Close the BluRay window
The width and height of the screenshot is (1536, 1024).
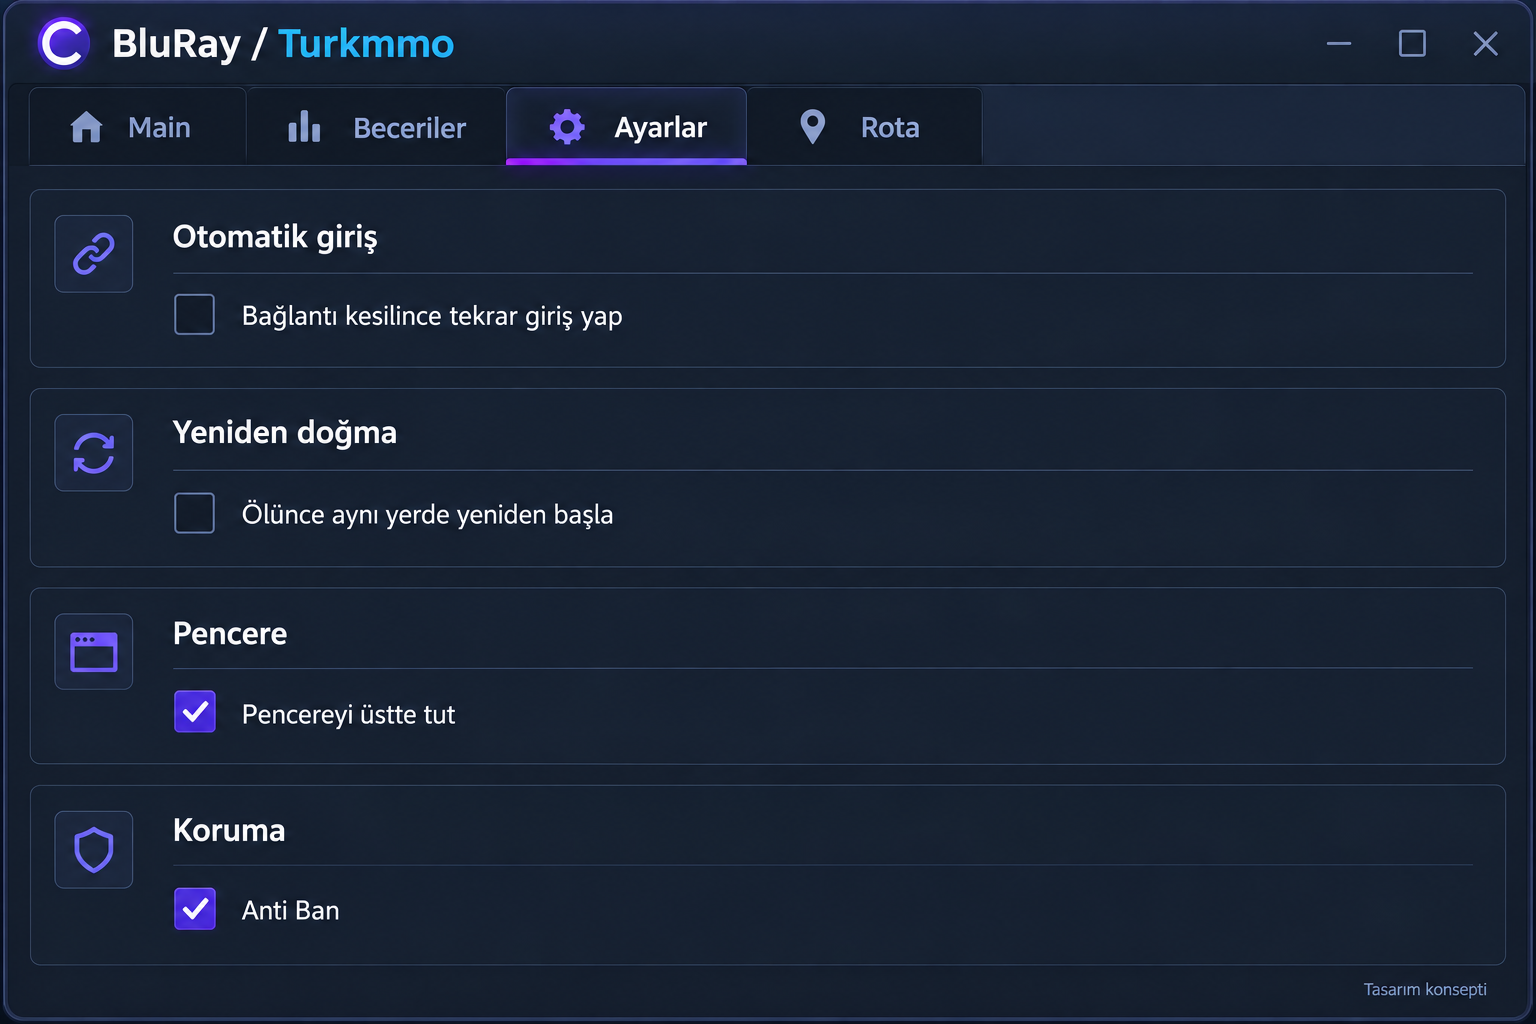click(x=1485, y=44)
